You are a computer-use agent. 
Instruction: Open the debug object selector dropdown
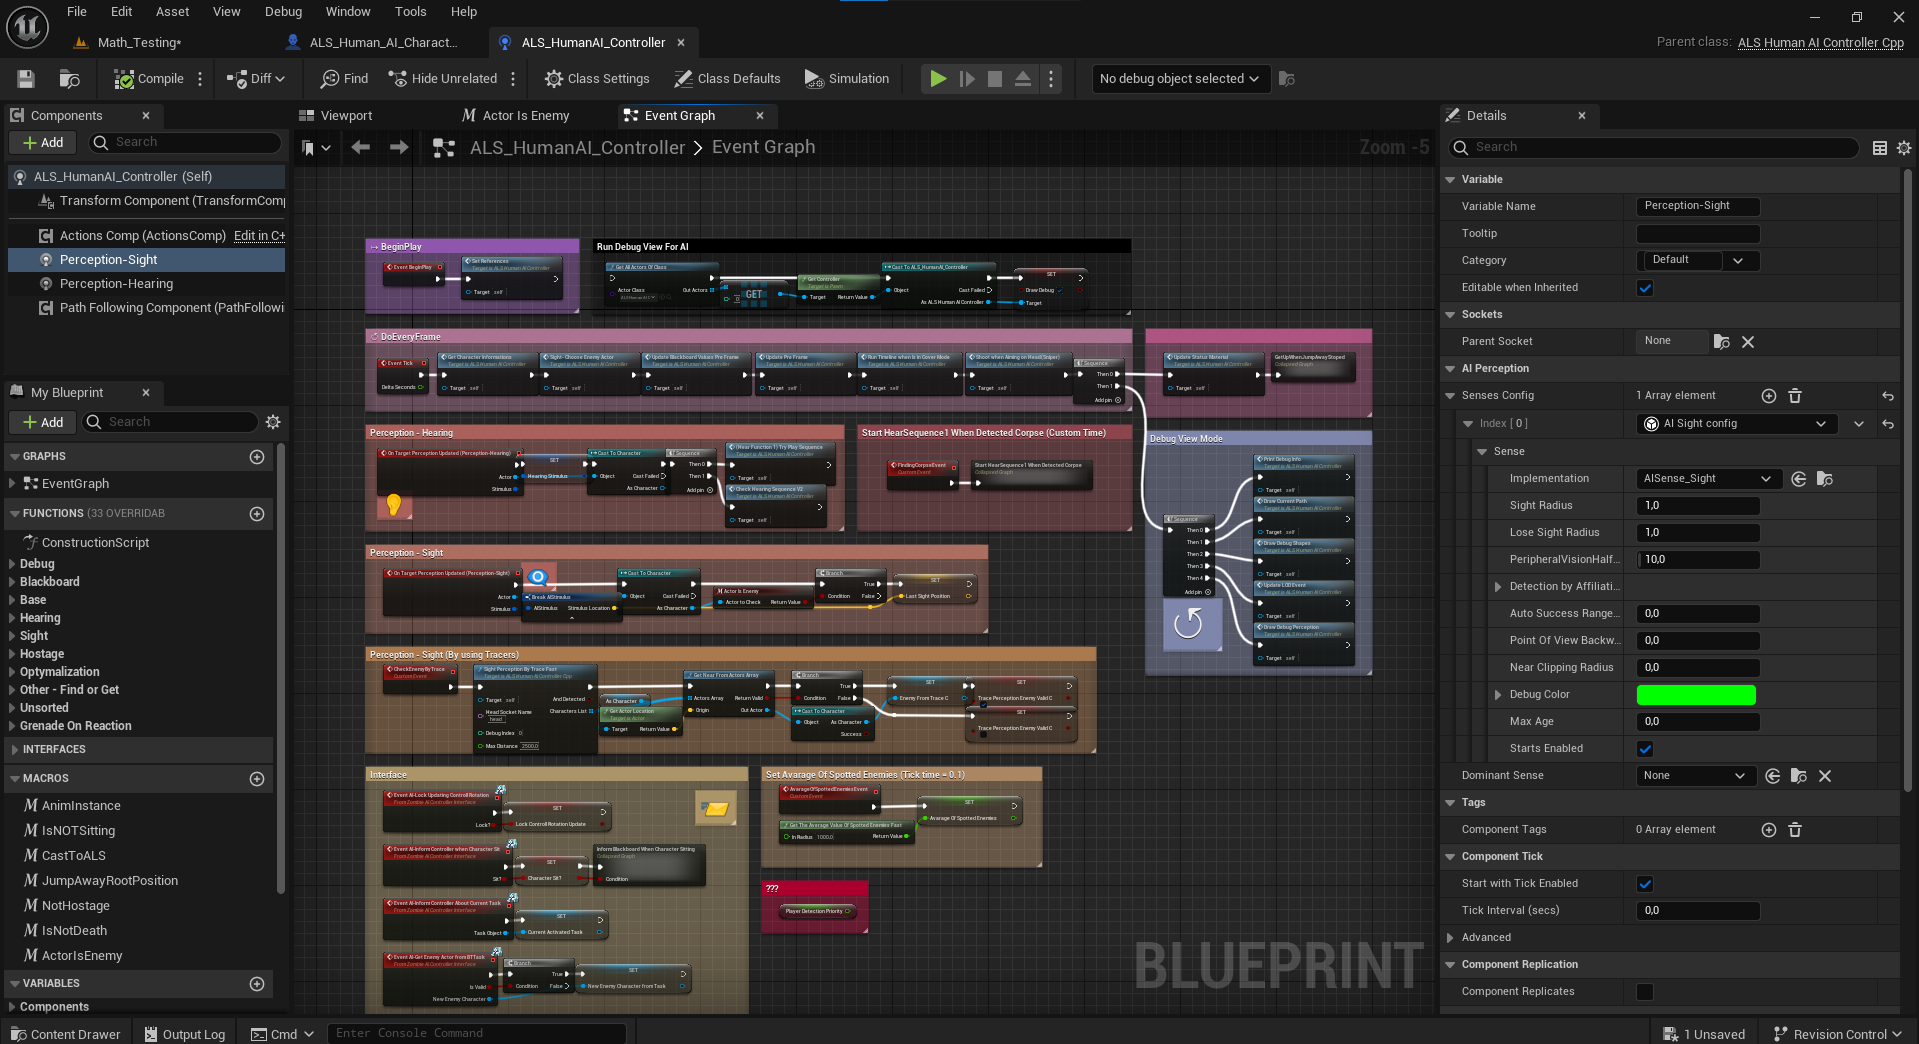point(1180,79)
